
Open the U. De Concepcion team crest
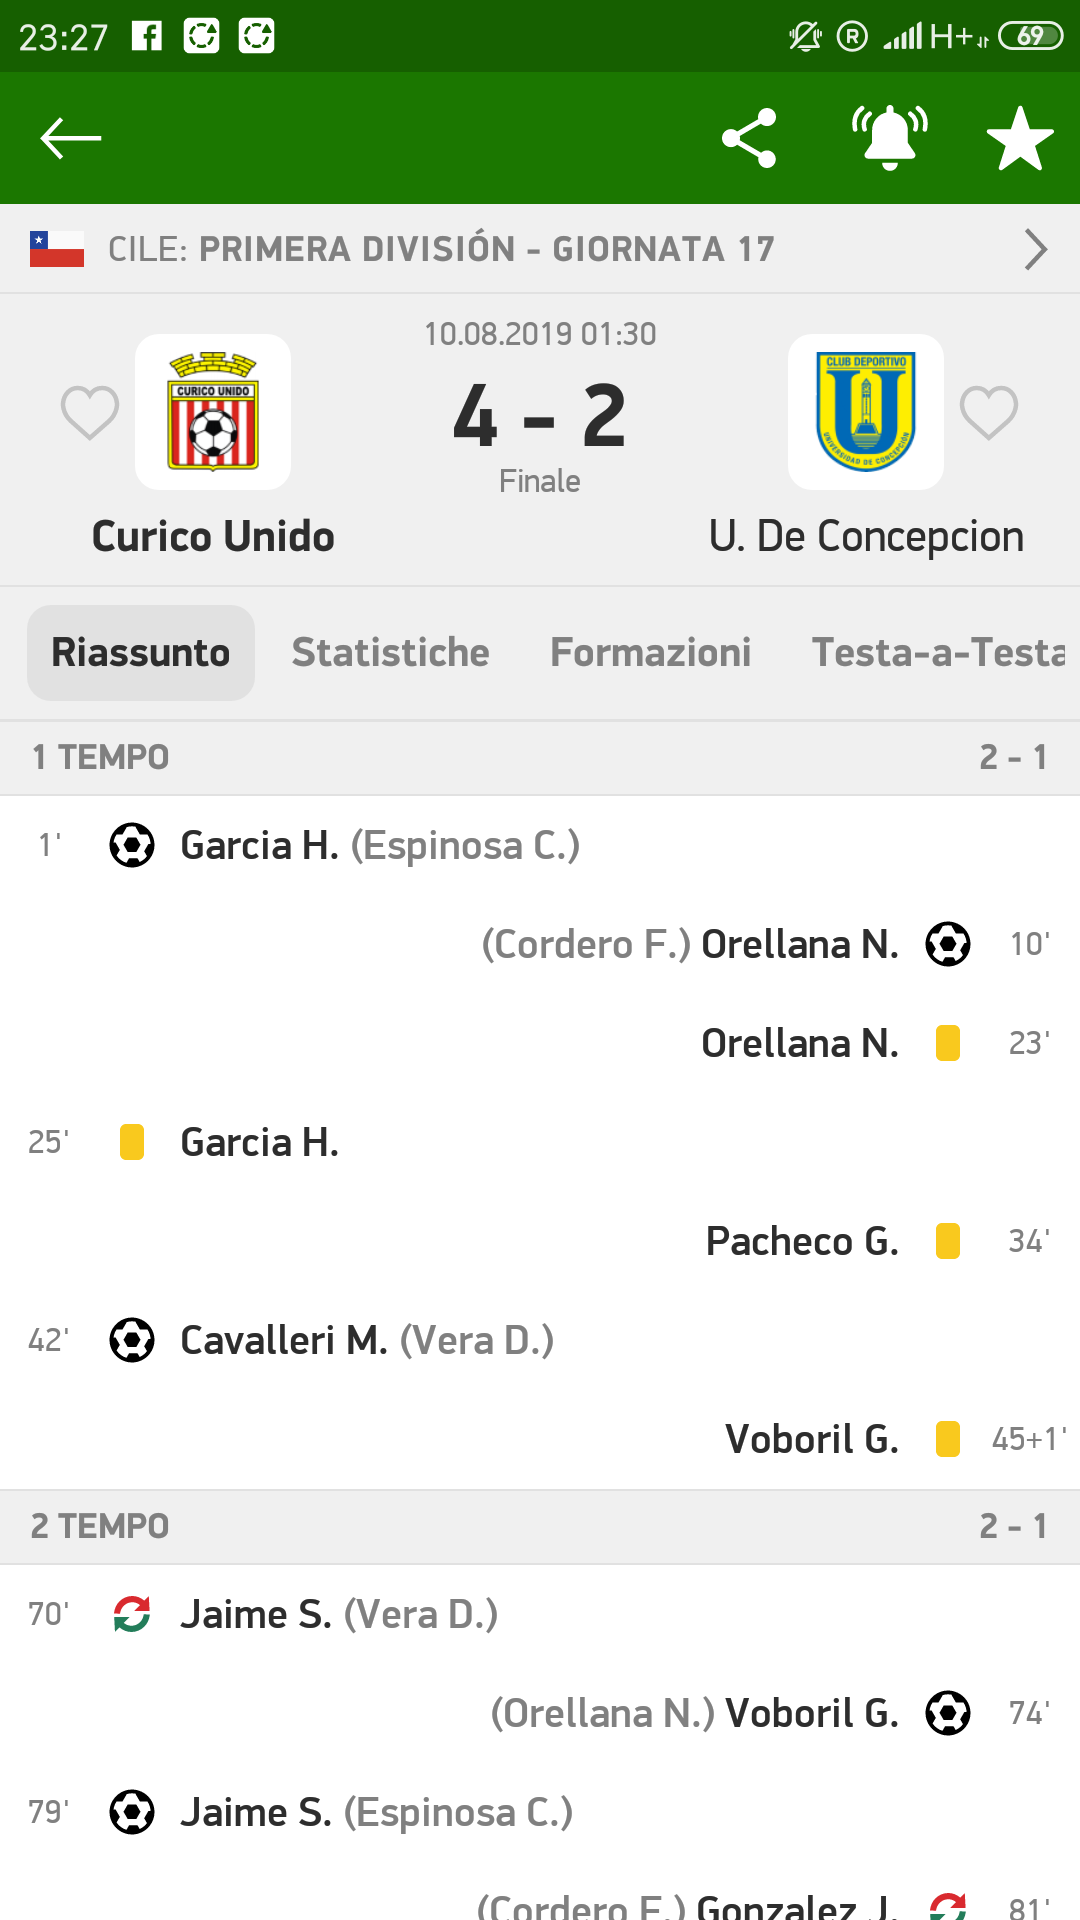[866, 412]
